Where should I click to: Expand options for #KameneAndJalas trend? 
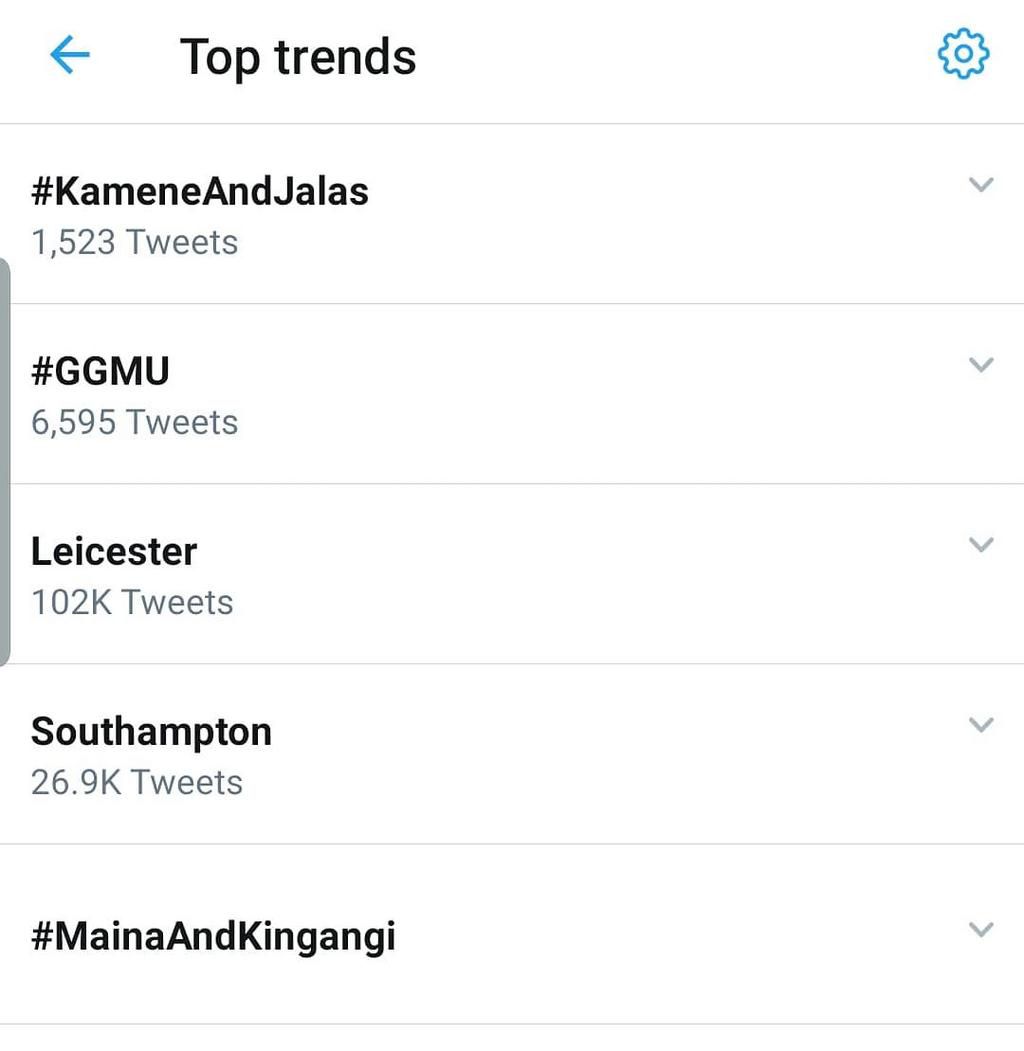[x=981, y=185]
